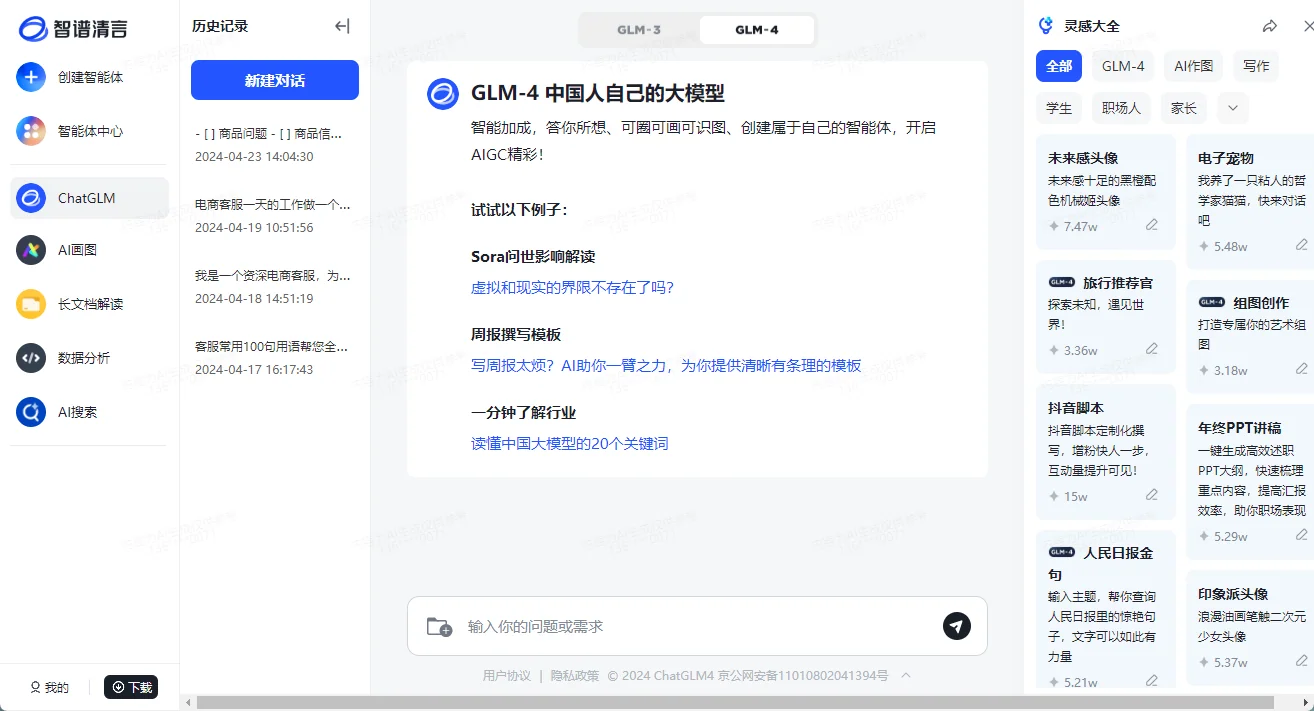Select the 家长 category filter
Screen dimensions: 1314x711
pos(1184,108)
